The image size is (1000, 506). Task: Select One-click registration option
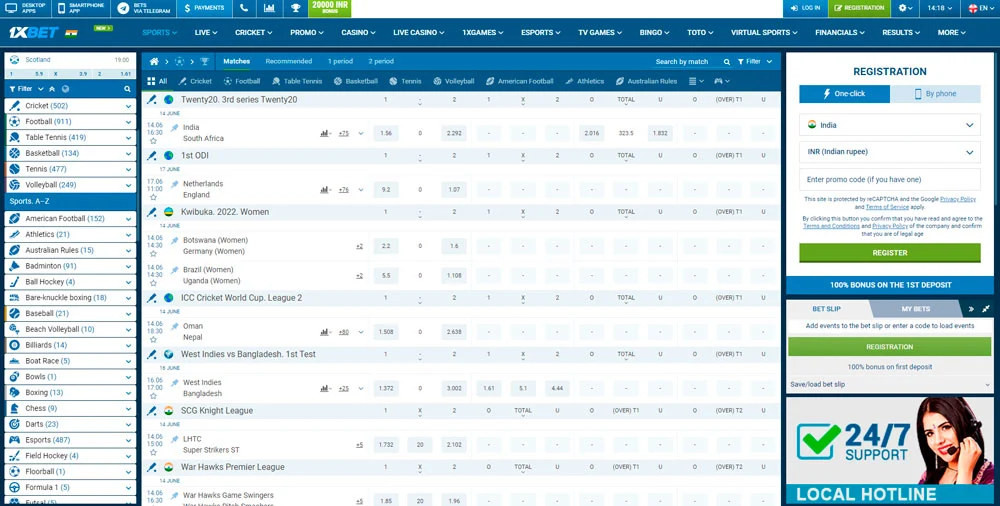pyautogui.click(x=844, y=94)
